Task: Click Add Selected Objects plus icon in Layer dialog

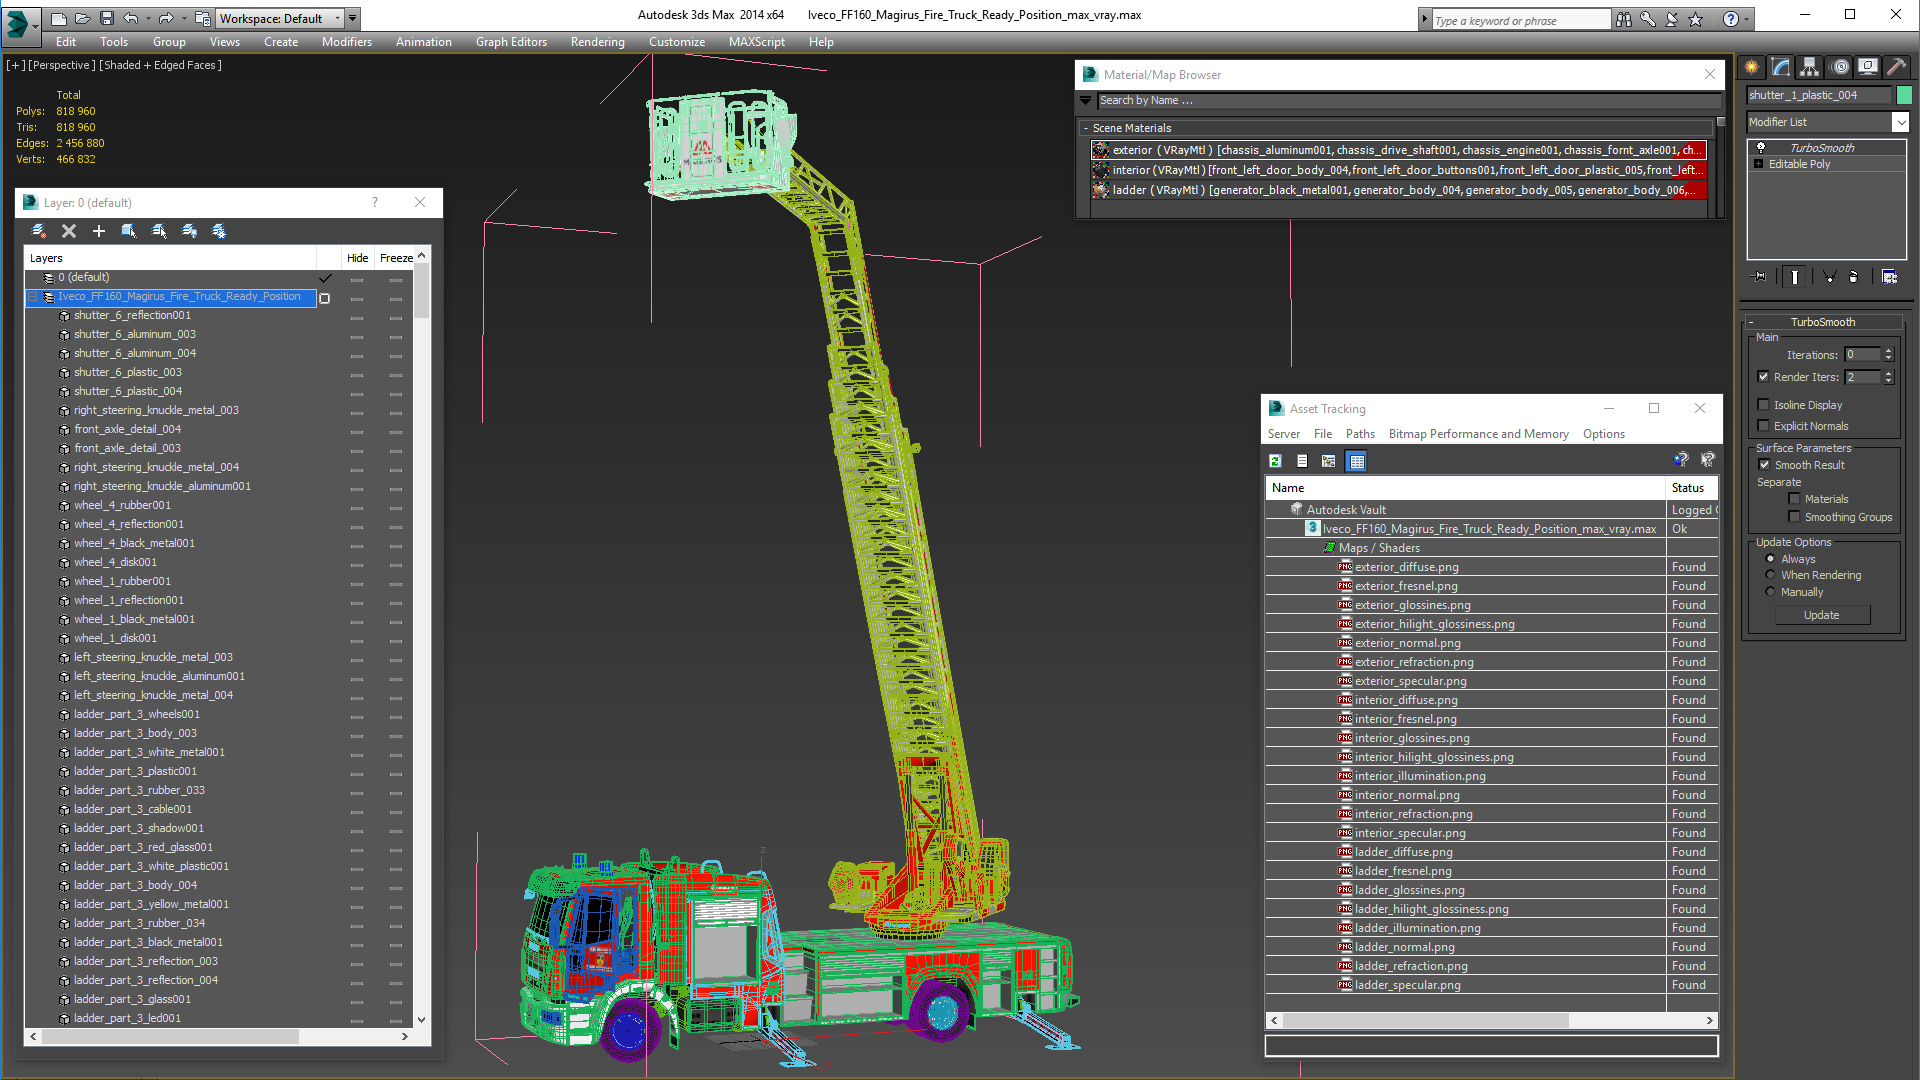Action: [99, 231]
